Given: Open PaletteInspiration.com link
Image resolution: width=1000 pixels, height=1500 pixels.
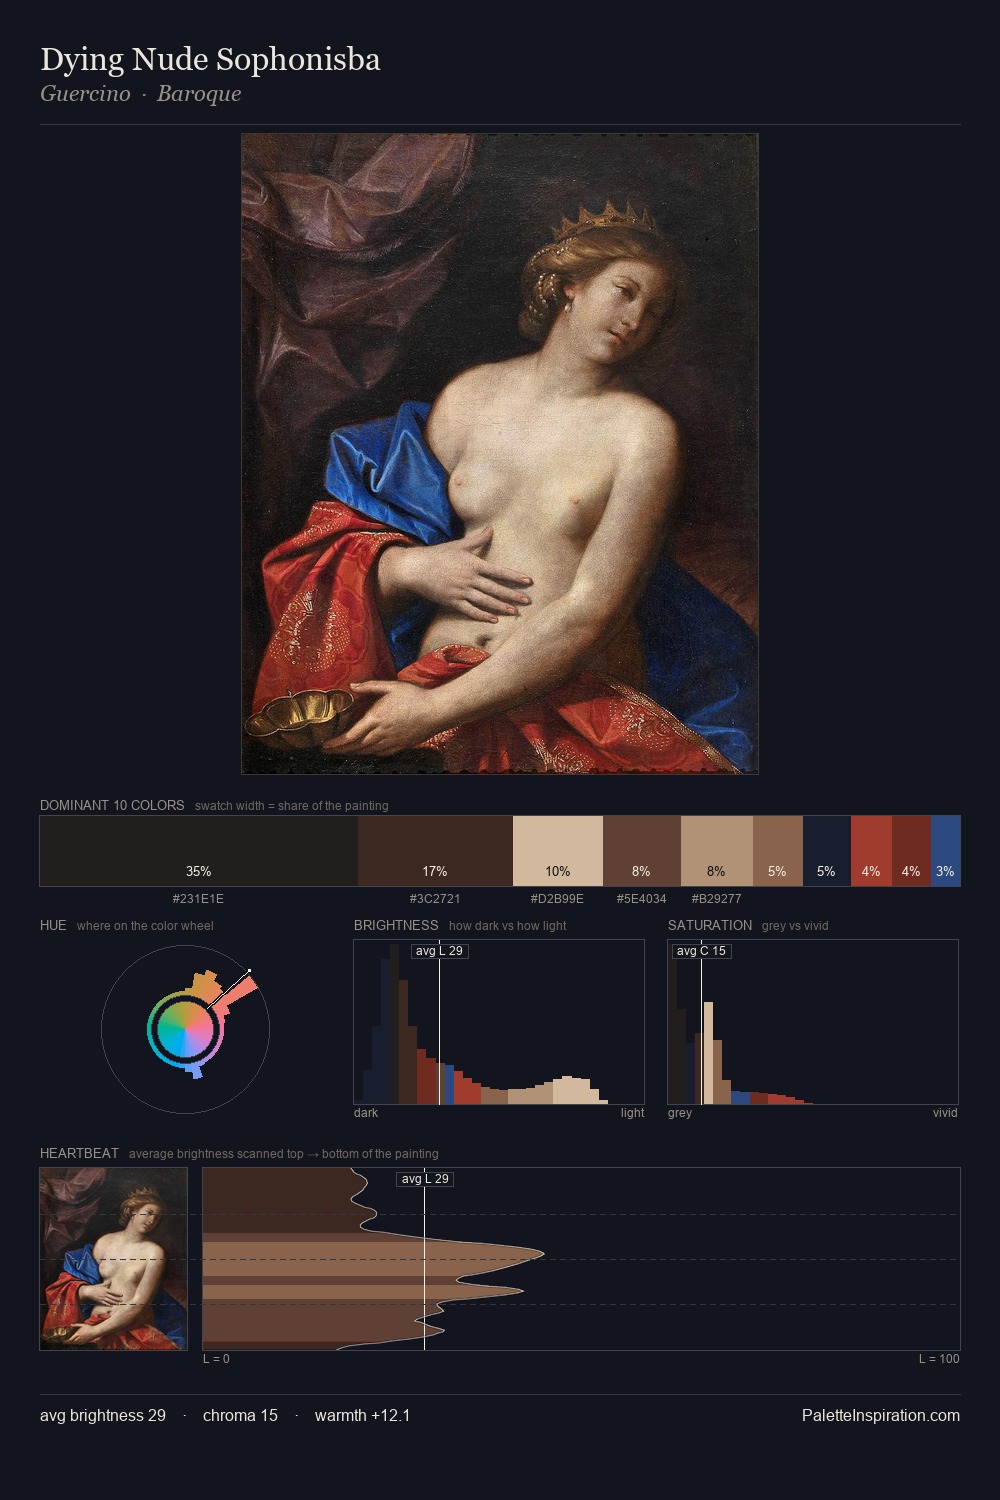Looking at the screenshot, I should (881, 1415).
